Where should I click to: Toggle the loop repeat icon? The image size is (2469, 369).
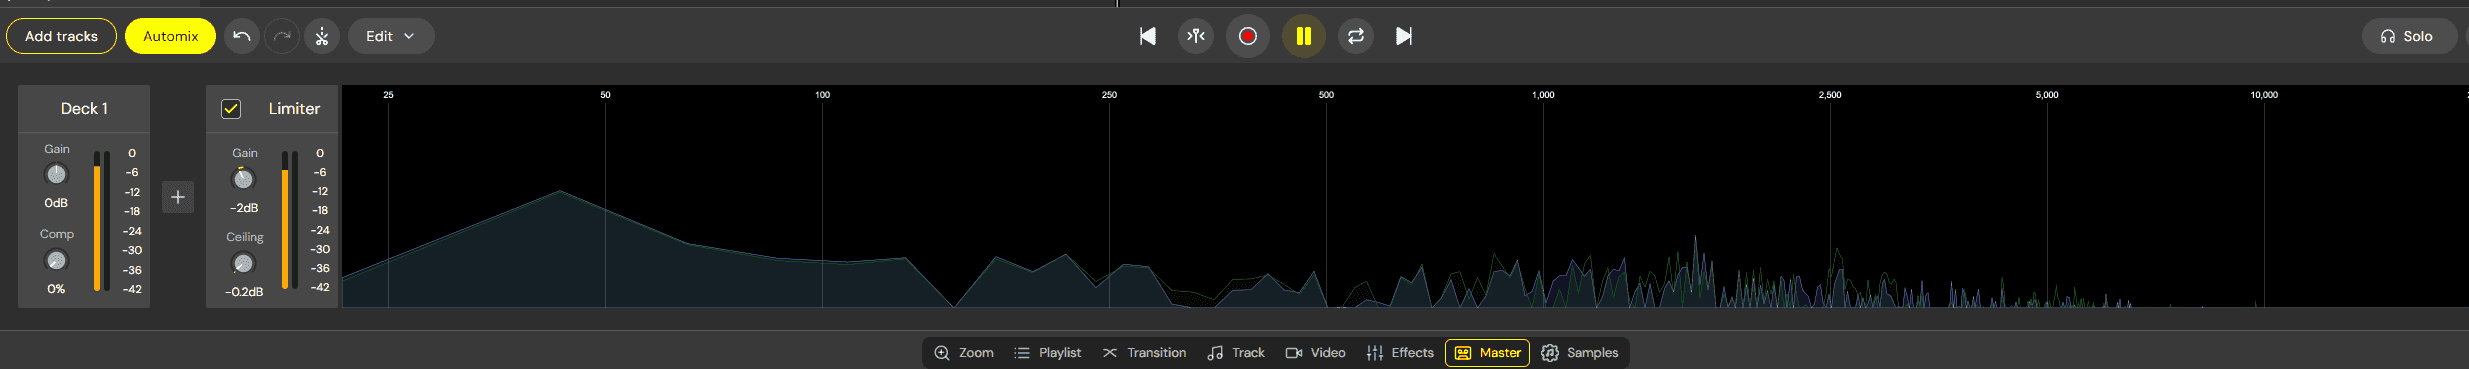pyautogui.click(x=1356, y=36)
